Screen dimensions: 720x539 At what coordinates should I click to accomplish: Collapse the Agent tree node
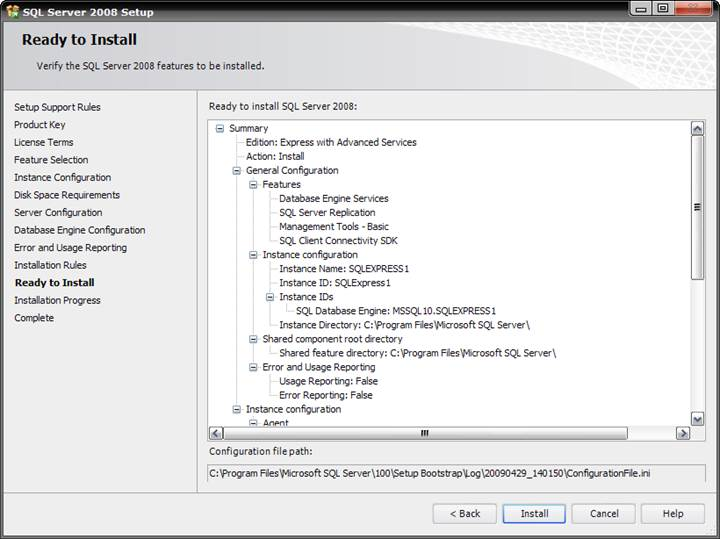click(253, 423)
